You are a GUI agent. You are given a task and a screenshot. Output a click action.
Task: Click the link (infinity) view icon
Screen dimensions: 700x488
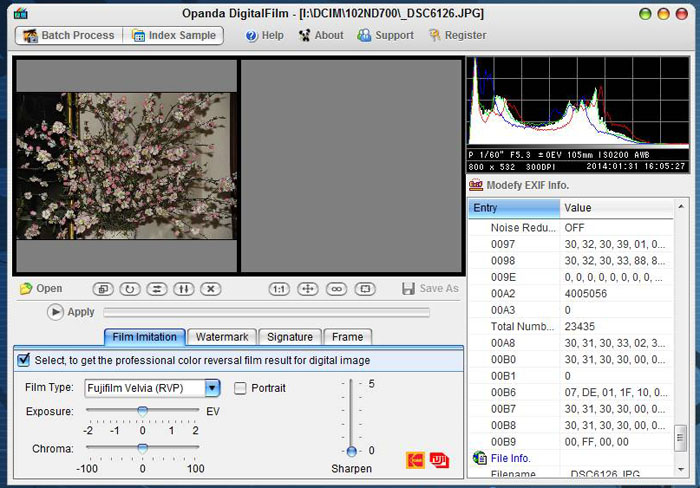tap(337, 289)
